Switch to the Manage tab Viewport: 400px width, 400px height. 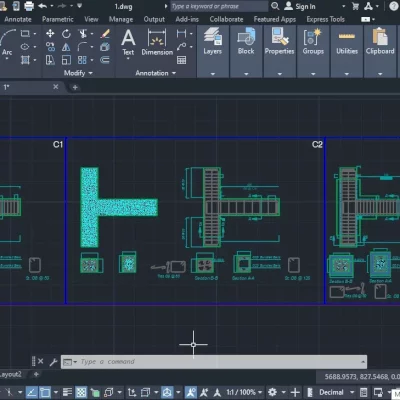pyautogui.click(x=121, y=19)
